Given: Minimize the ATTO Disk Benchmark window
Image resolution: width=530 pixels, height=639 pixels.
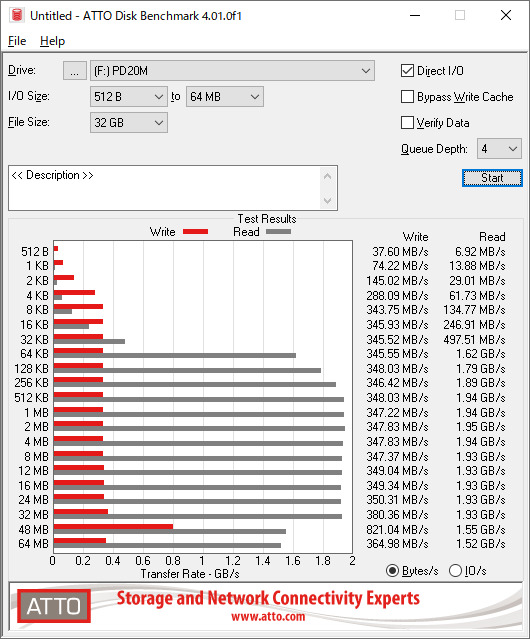Looking at the screenshot, I should click(x=415, y=15).
